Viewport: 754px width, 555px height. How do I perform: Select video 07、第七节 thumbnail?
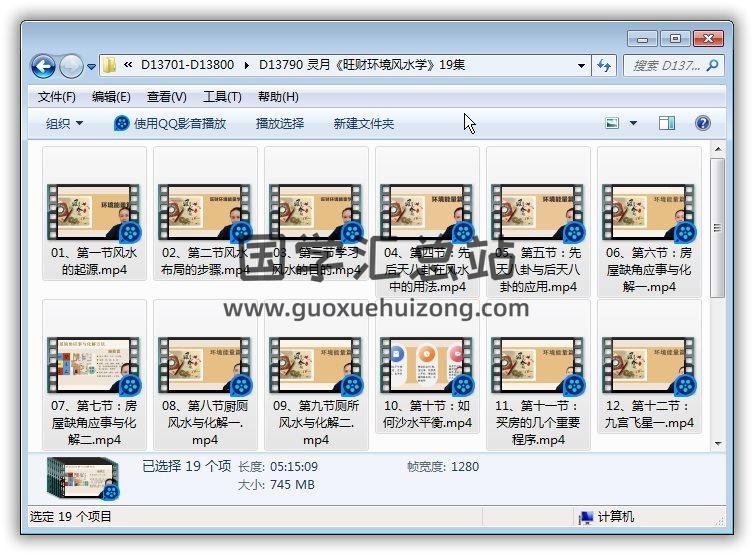point(94,366)
